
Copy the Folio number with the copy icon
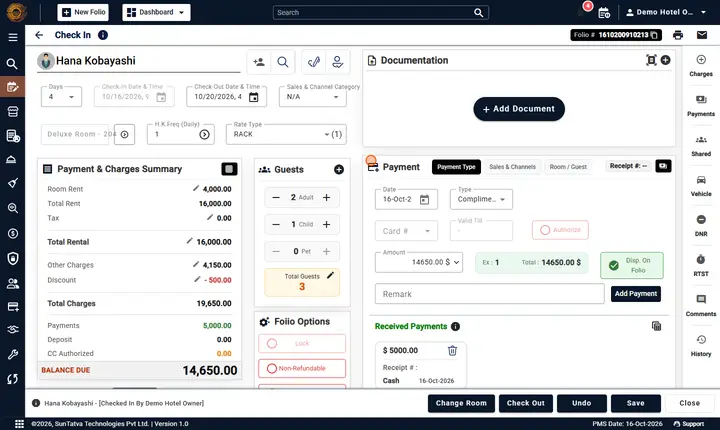coord(654,35)
